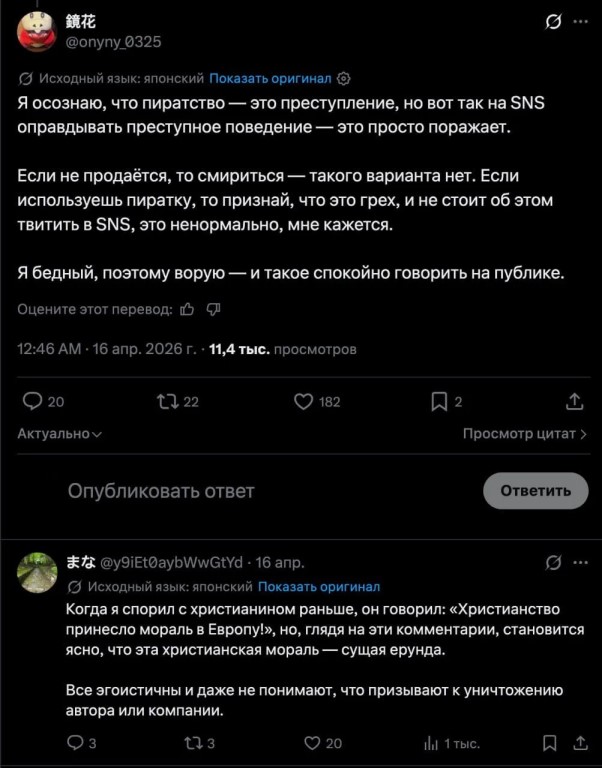602x768 pixels.
Task: Bookmark the main post
Action: [438, 402]
